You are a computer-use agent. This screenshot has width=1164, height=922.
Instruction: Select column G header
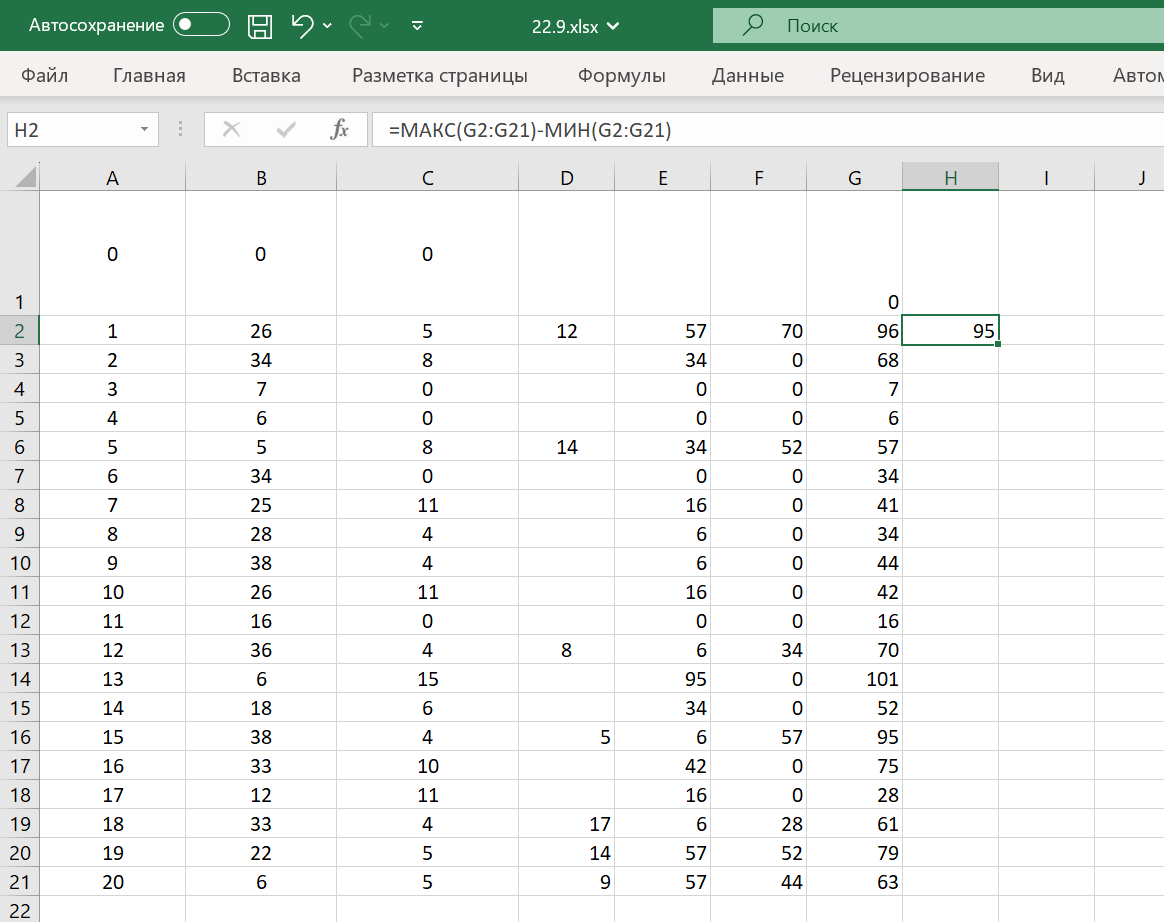pyautogui.click(x=854, y=178)
